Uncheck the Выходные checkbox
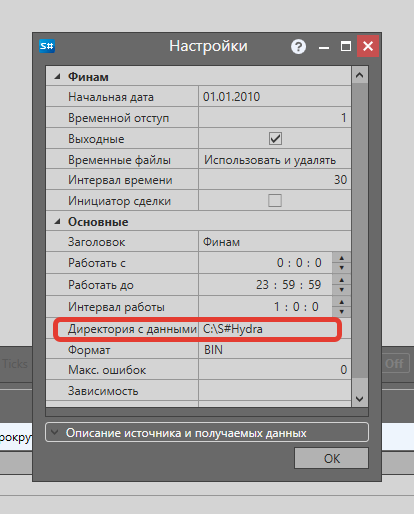Screen dimensions: 414x514 tap(275, 138)
